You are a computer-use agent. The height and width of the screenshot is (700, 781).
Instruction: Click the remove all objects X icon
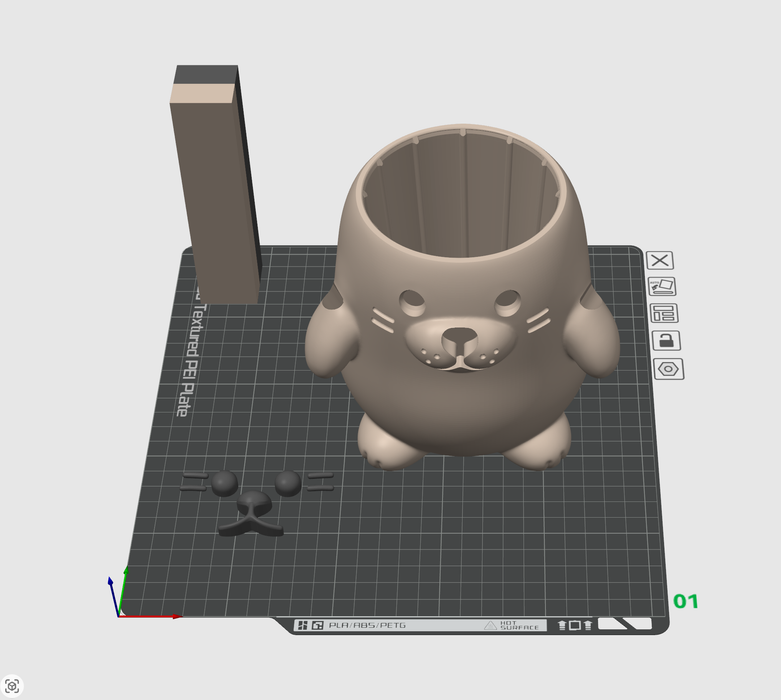(x=661, y=260)
